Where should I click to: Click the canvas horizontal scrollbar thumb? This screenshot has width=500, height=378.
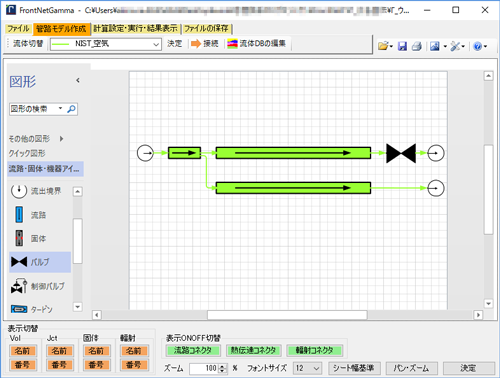(x=287, y=315)
